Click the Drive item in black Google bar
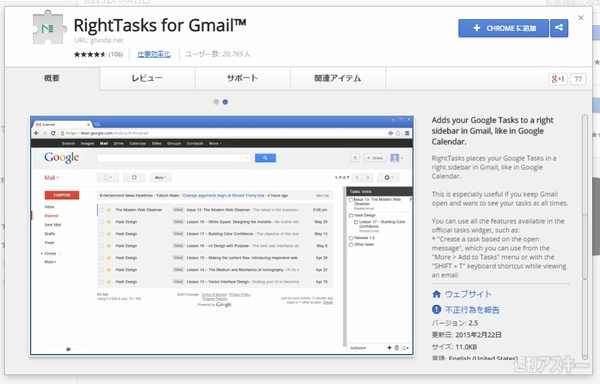 (x=119, y=143)
